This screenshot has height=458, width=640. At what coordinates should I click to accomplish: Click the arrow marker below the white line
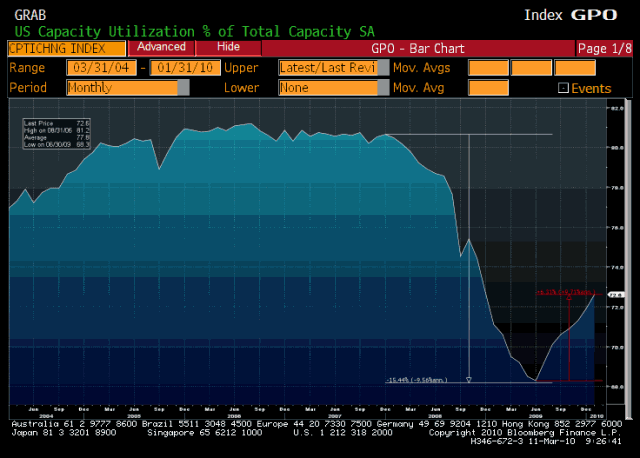[x=469, y=380]
